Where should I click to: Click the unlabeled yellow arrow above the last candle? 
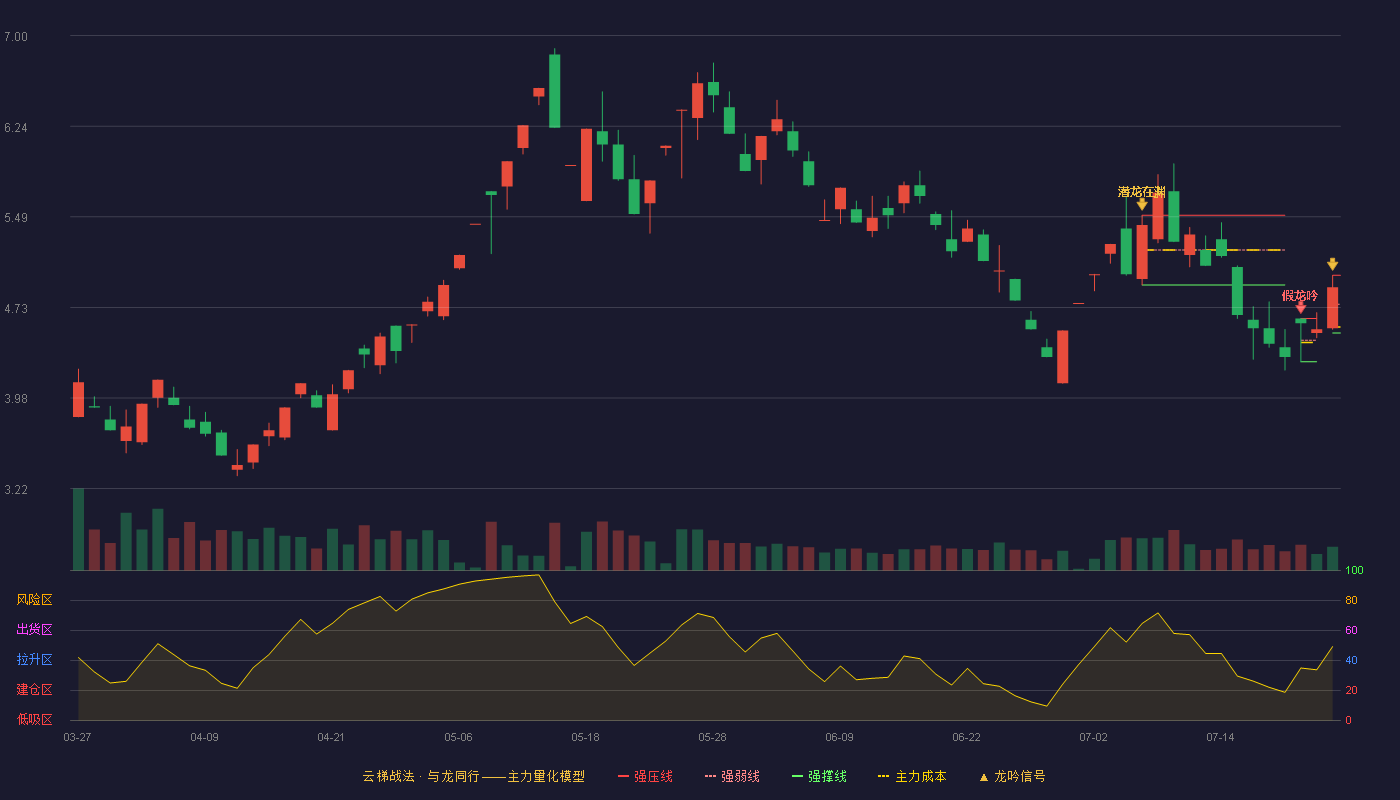[x=1332, y=264]
